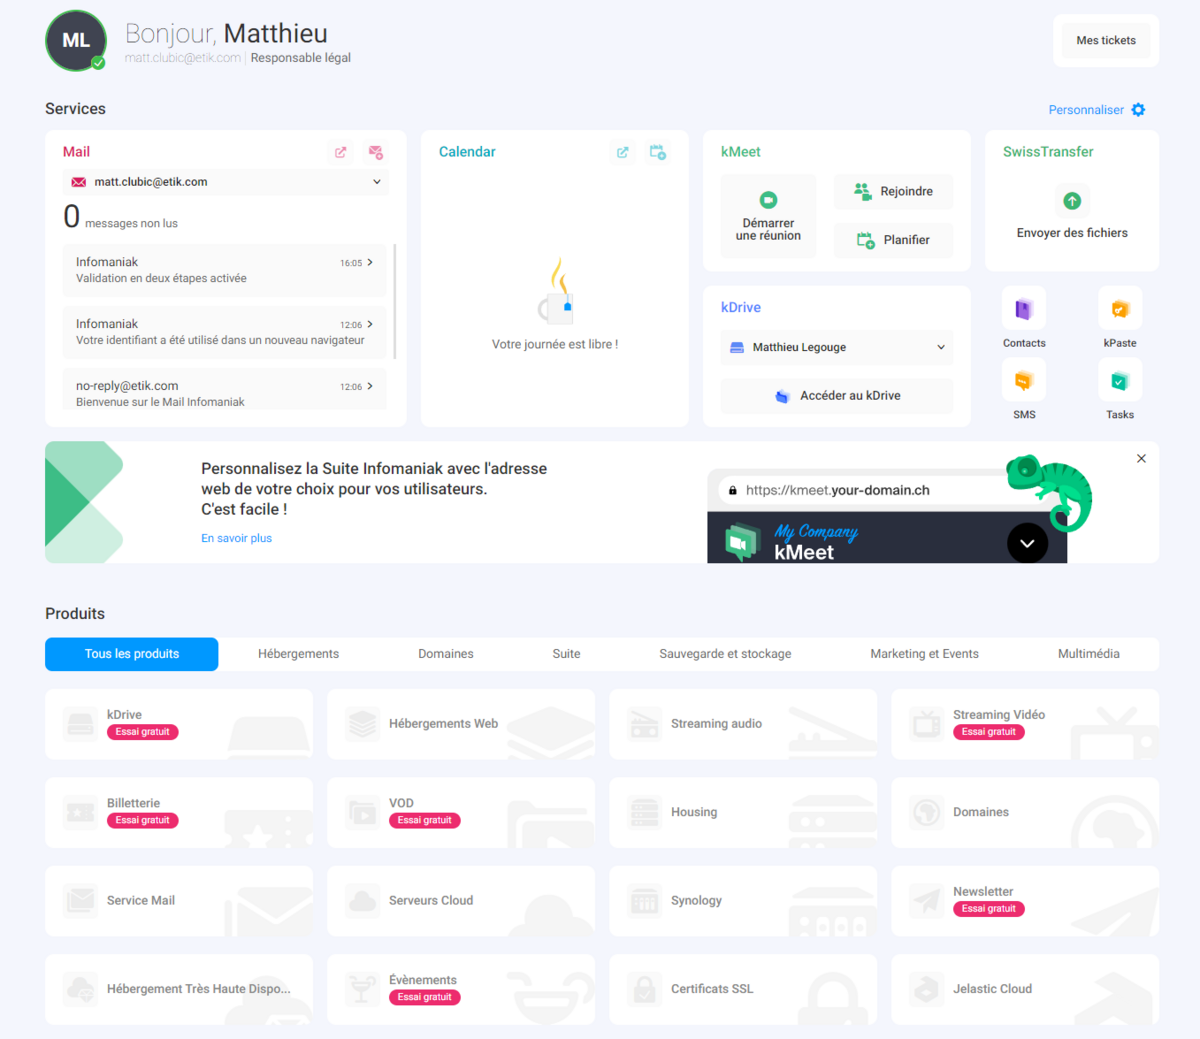Switch to the Hébergements tab
Screen dimensions: 1200x1039
298,654
